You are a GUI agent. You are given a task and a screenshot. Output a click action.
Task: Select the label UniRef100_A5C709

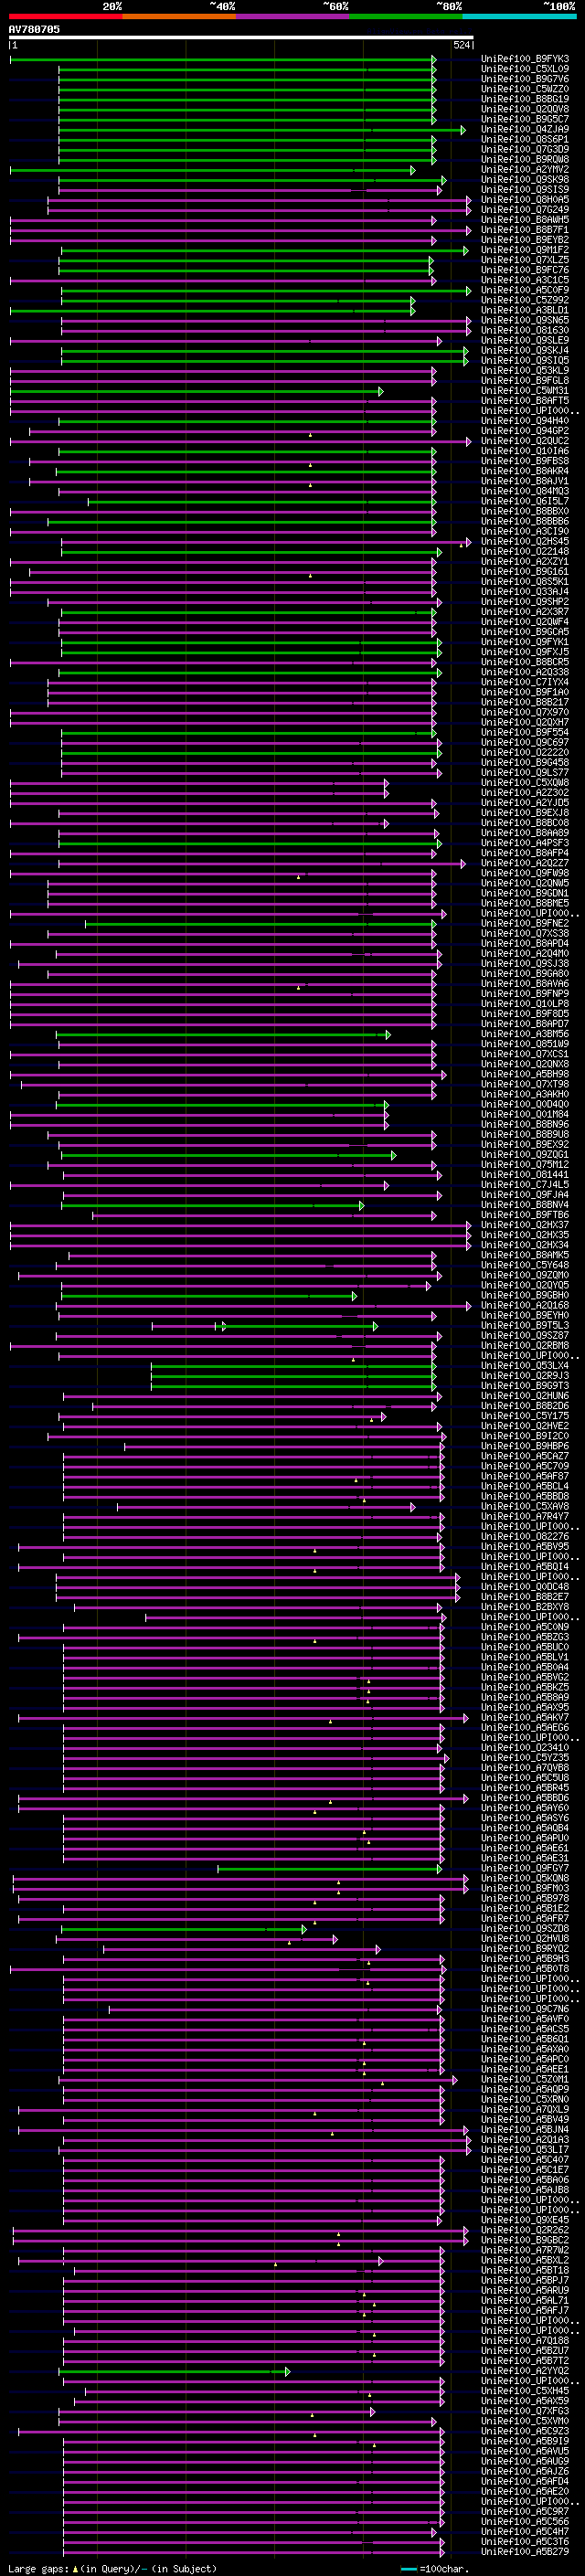tap(525, 1466)
